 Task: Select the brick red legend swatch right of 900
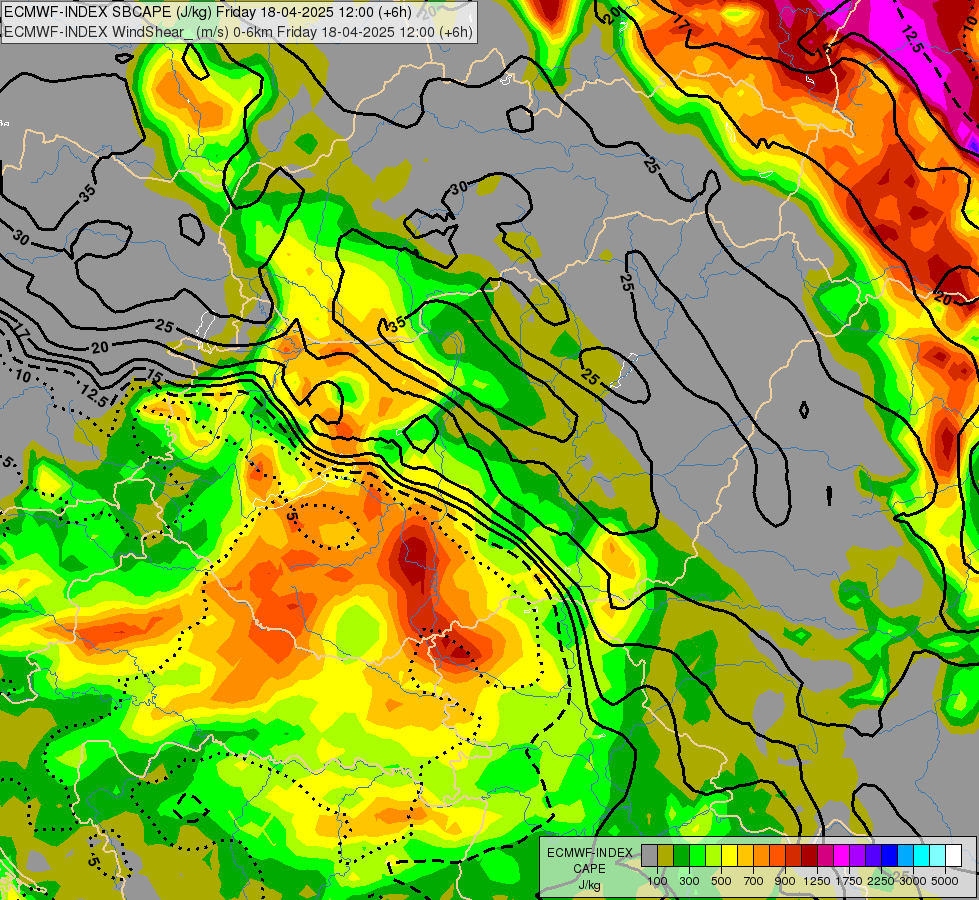point(794,856)
